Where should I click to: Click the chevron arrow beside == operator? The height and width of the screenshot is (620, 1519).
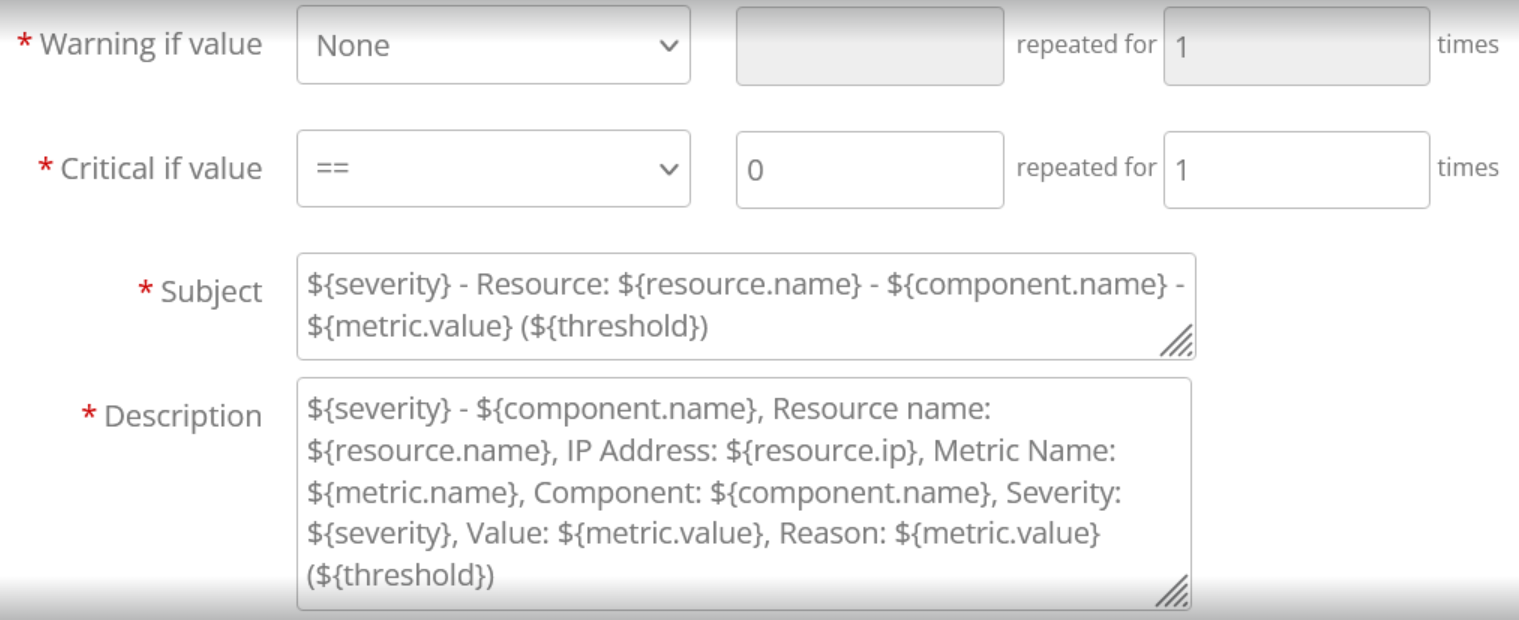tap(669, 170)
